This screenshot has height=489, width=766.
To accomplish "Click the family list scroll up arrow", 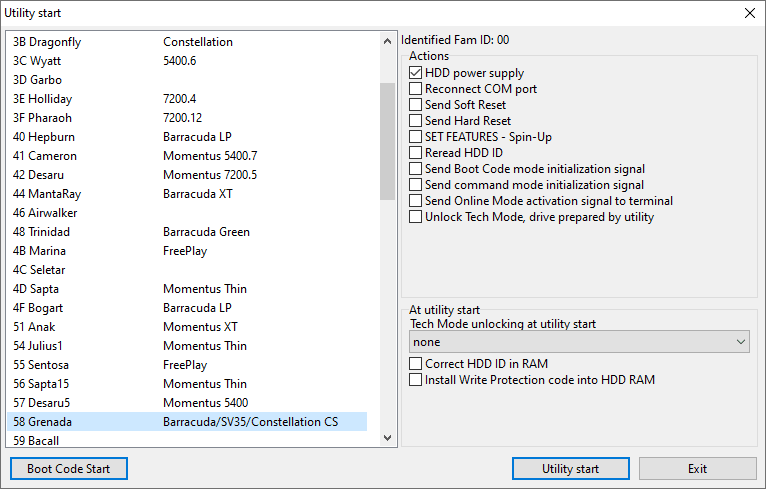I will [387, 42].
